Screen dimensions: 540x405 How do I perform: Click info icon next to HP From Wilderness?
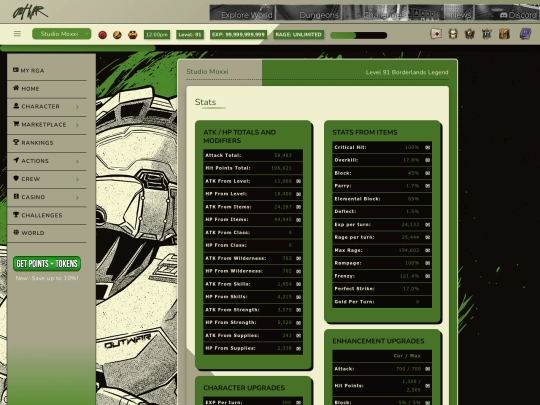point(299,271)
